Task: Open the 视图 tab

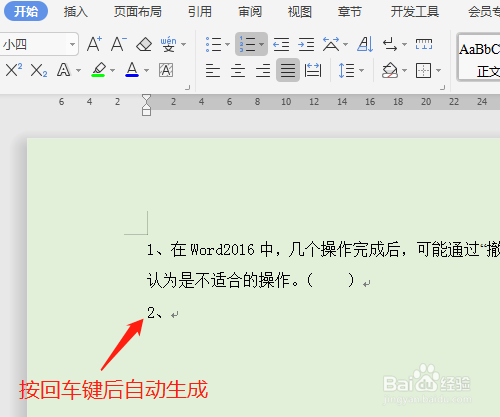Action: (300, 12)
